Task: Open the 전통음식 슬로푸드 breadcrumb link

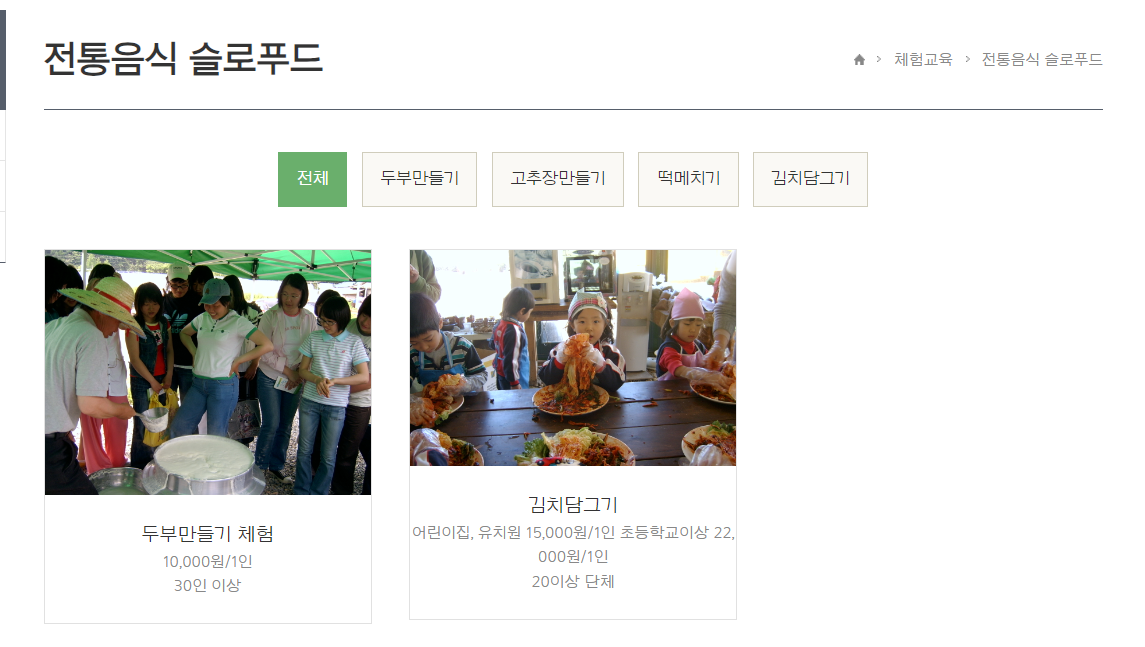Action: (1042, 60)
